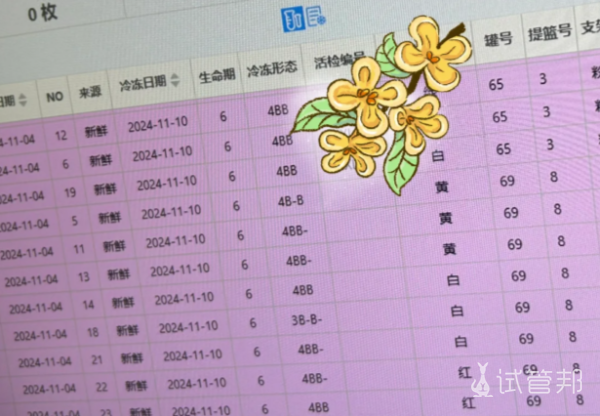The width and height of the screenshot is (600, 416).
Task: Click the 3B-B- form cell in row NO 18
Action: point(307,320)
